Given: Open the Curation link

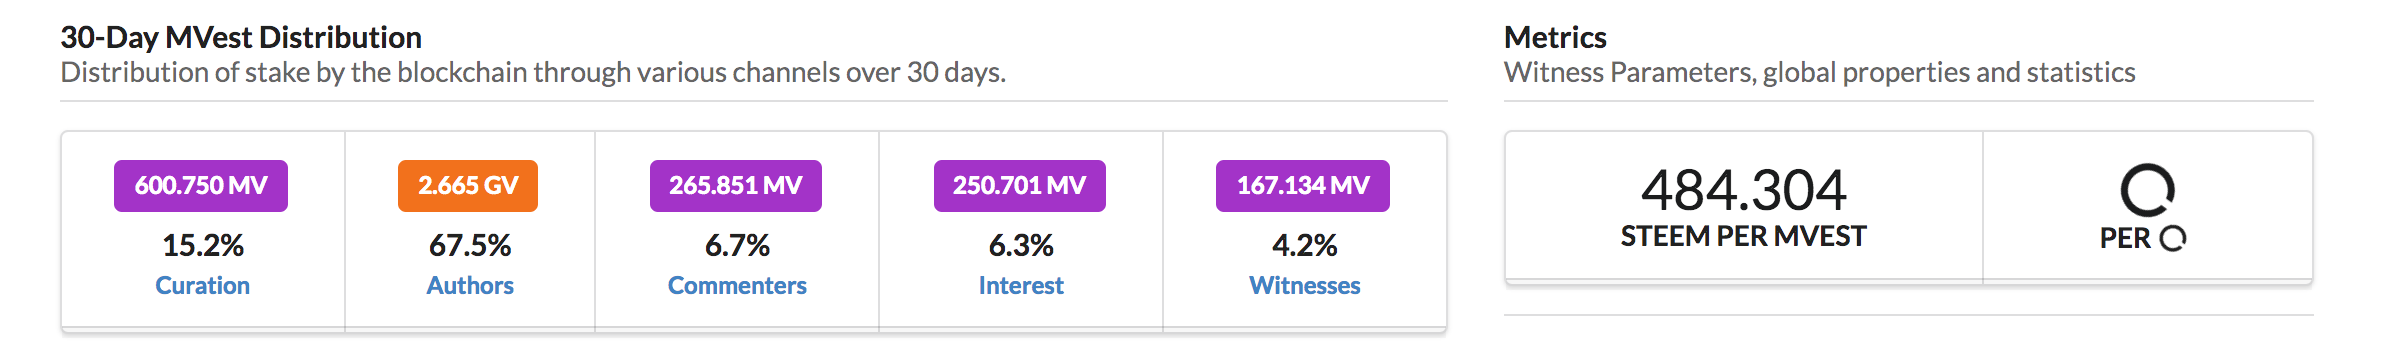Looking at the screenshot, I should [203, 286].
